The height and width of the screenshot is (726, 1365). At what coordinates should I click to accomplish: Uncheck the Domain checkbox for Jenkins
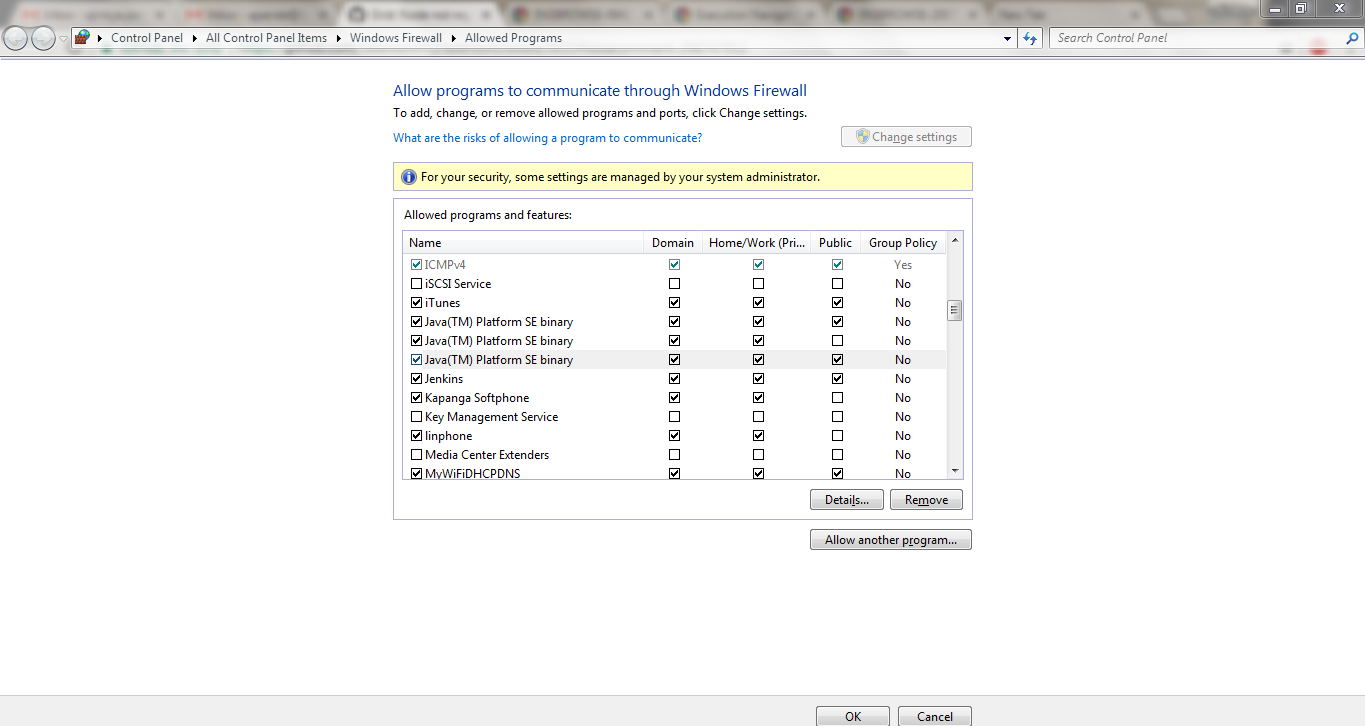[x=674, y=378]
